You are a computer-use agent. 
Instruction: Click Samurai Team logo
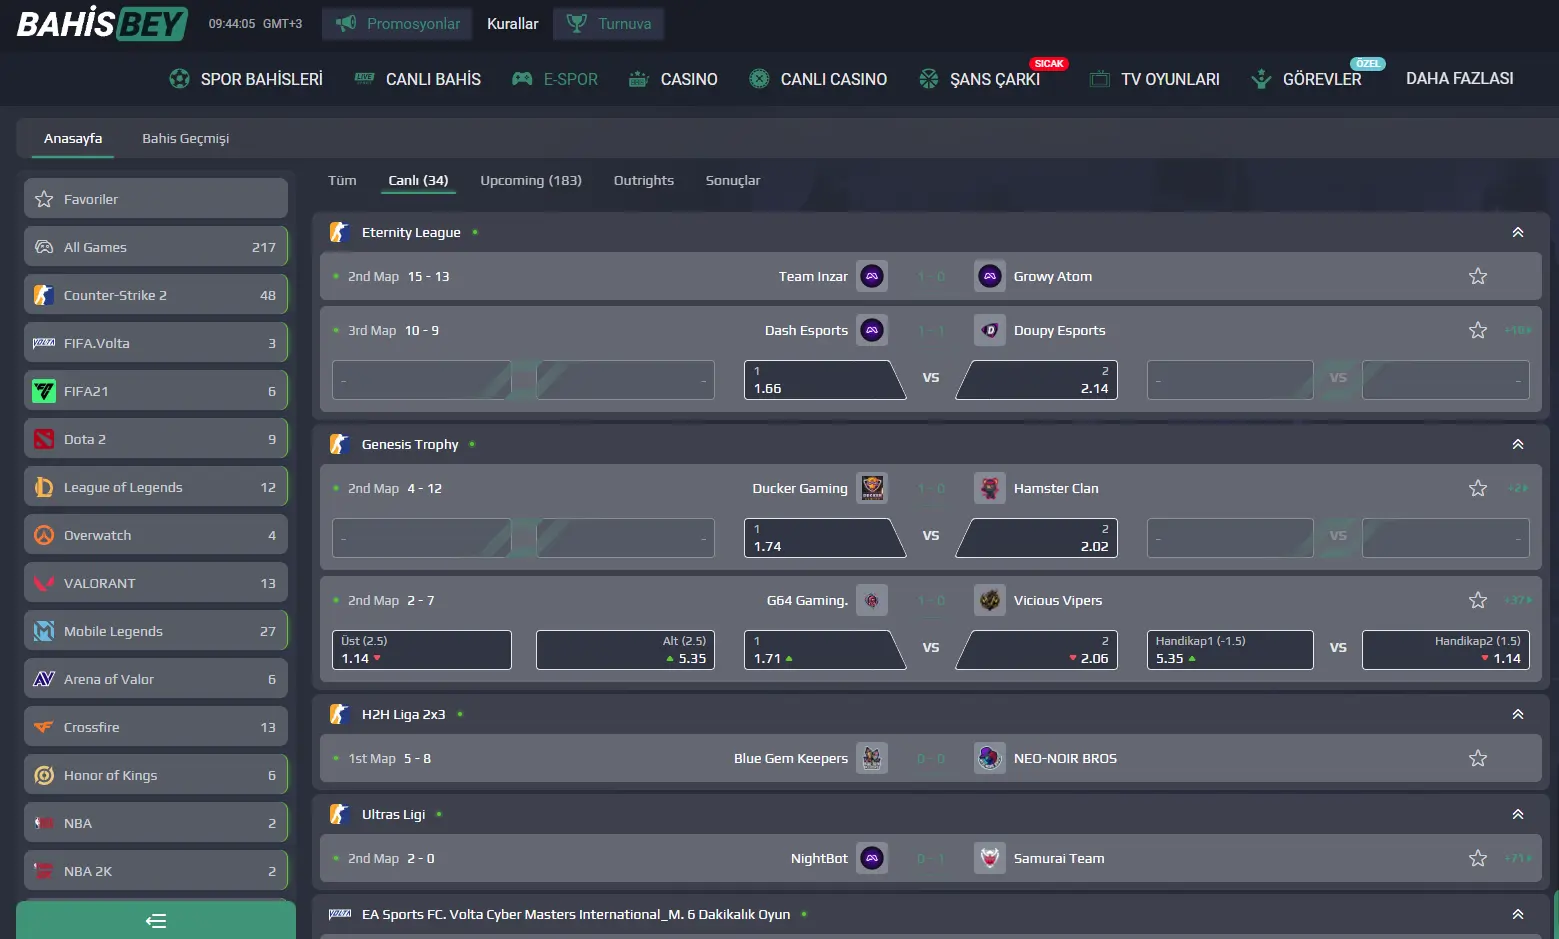(x=990, y=858)
